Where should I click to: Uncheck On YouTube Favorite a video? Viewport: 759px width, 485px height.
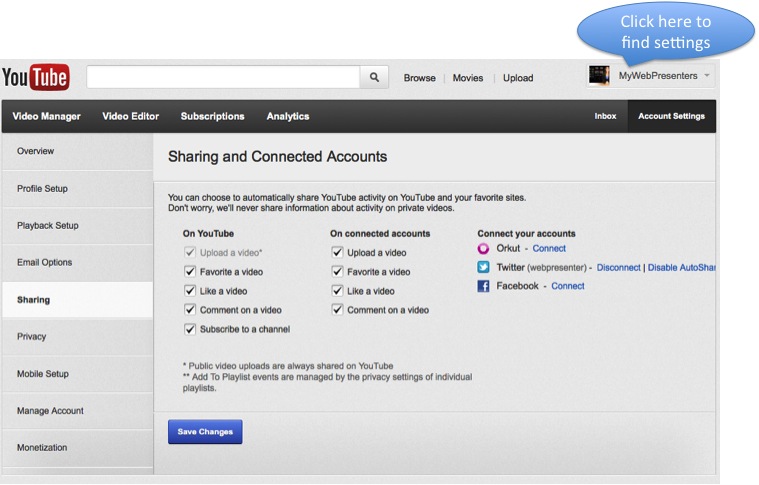pyautogui.click(x=190, y=272)
